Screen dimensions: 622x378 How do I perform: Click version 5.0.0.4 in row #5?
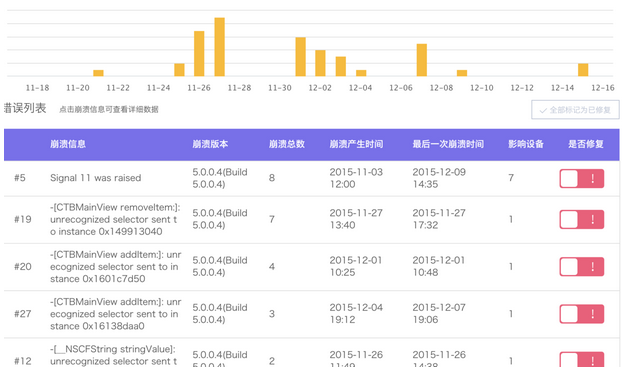(220, 178)
